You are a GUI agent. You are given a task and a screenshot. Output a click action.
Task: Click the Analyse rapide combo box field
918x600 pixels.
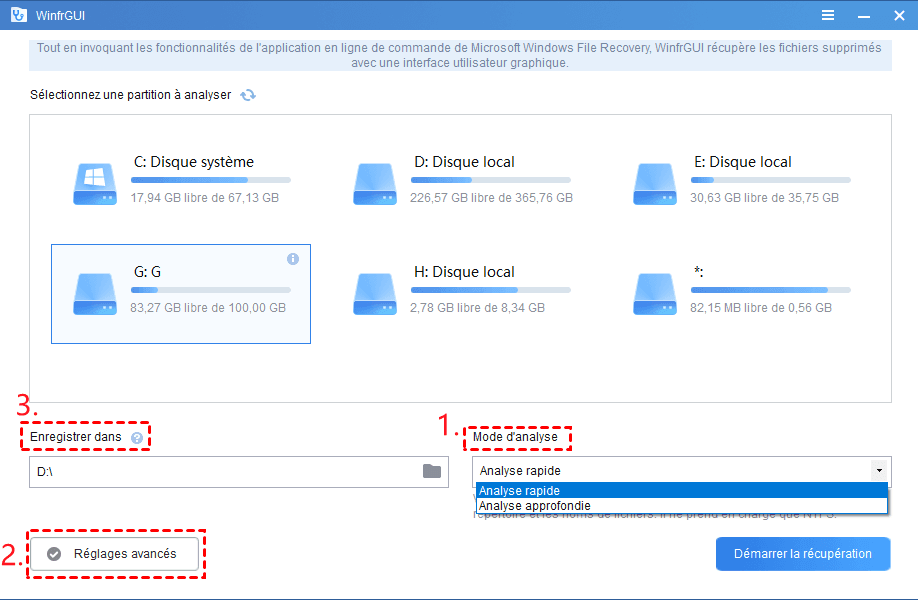click(x=681, y=471)
